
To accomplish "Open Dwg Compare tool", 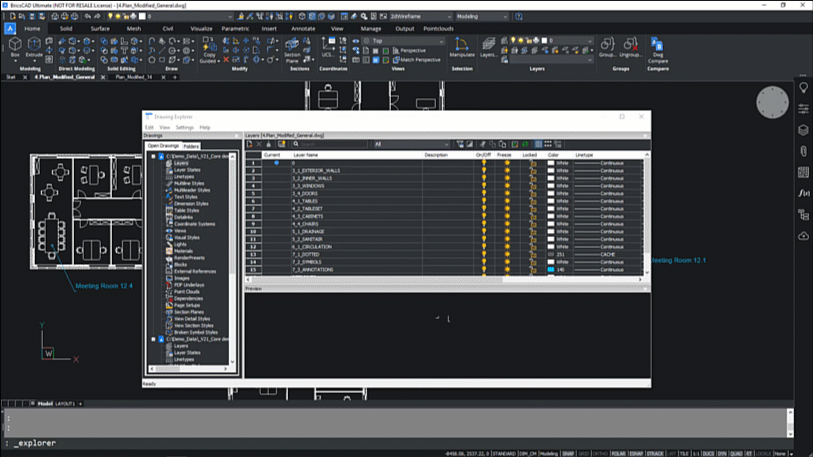I will [x=657, y=50].
